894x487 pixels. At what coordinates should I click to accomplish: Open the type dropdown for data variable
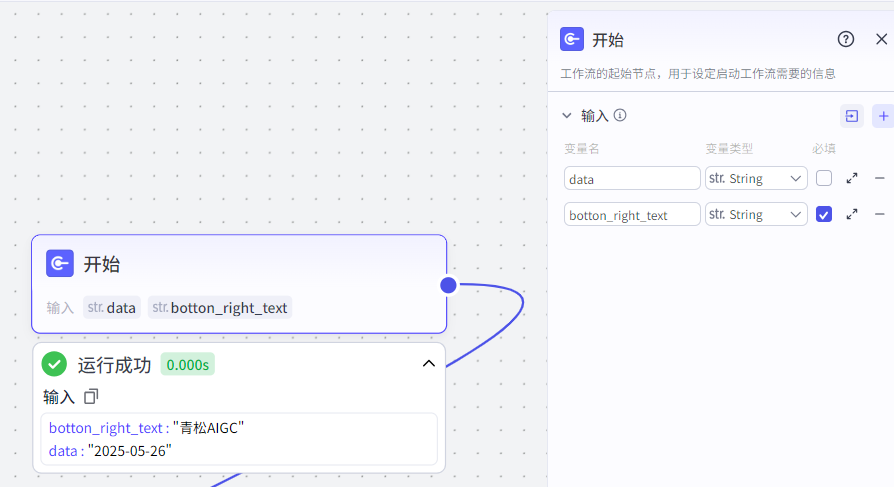coord(756,178)
